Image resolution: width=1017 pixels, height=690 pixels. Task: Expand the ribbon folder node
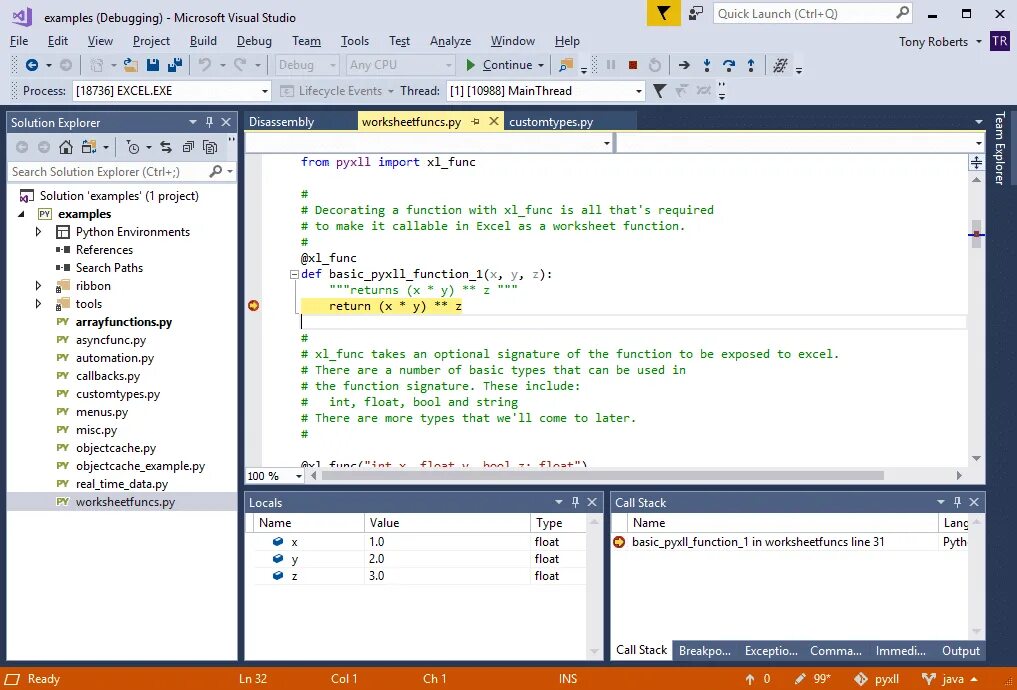[x=38, y=286]
